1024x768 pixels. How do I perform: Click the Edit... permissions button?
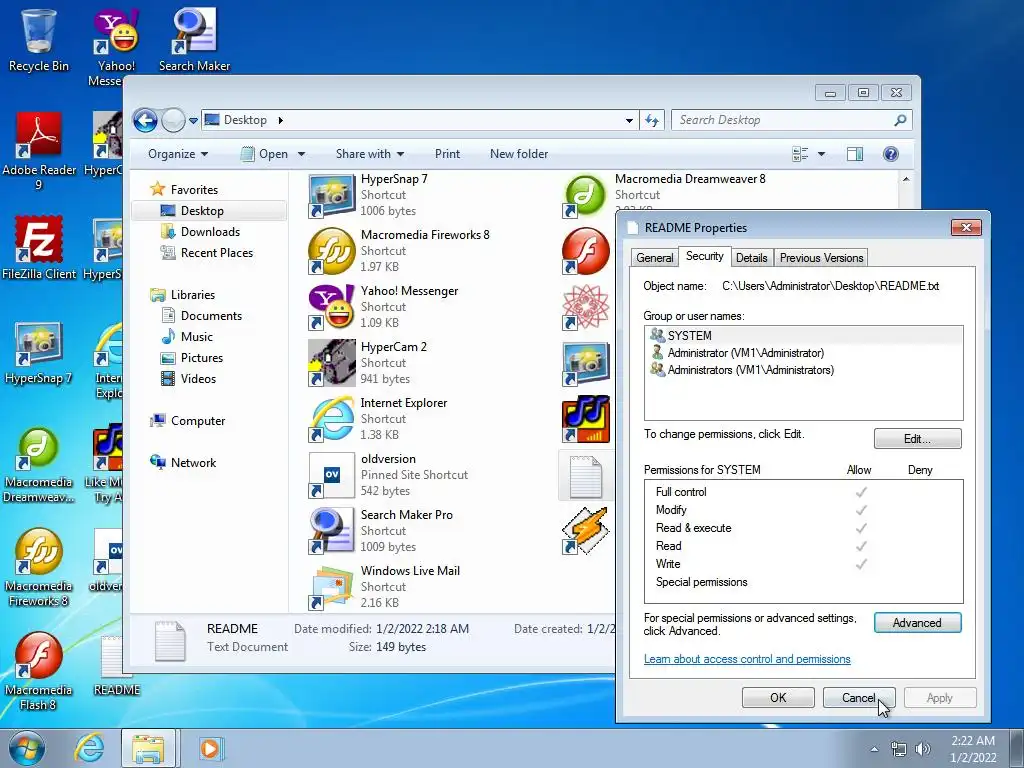coord(917,439)
